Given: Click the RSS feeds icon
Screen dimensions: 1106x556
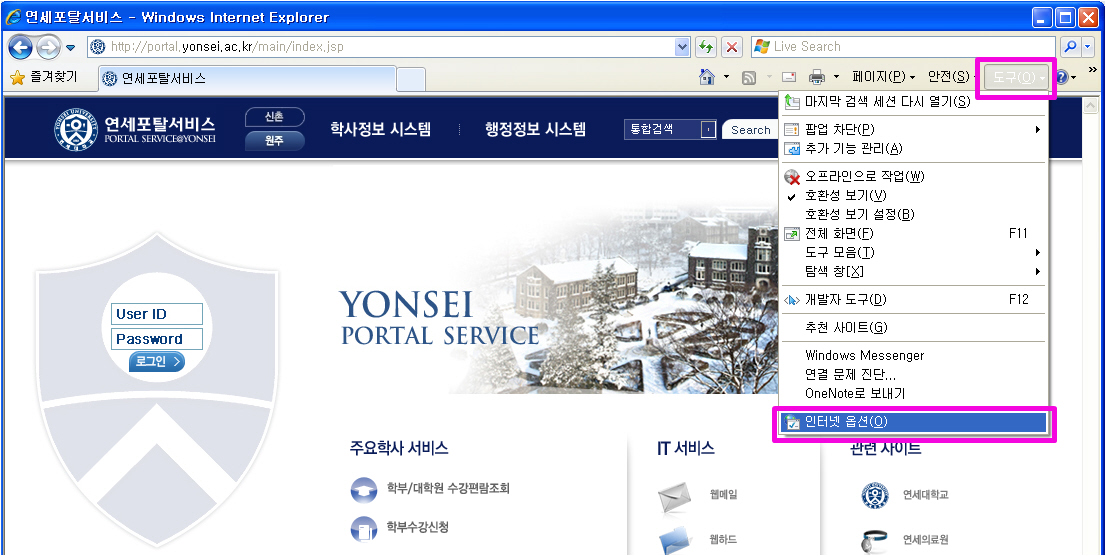Looking at the screenshot, I should click(x=750, y=77).
